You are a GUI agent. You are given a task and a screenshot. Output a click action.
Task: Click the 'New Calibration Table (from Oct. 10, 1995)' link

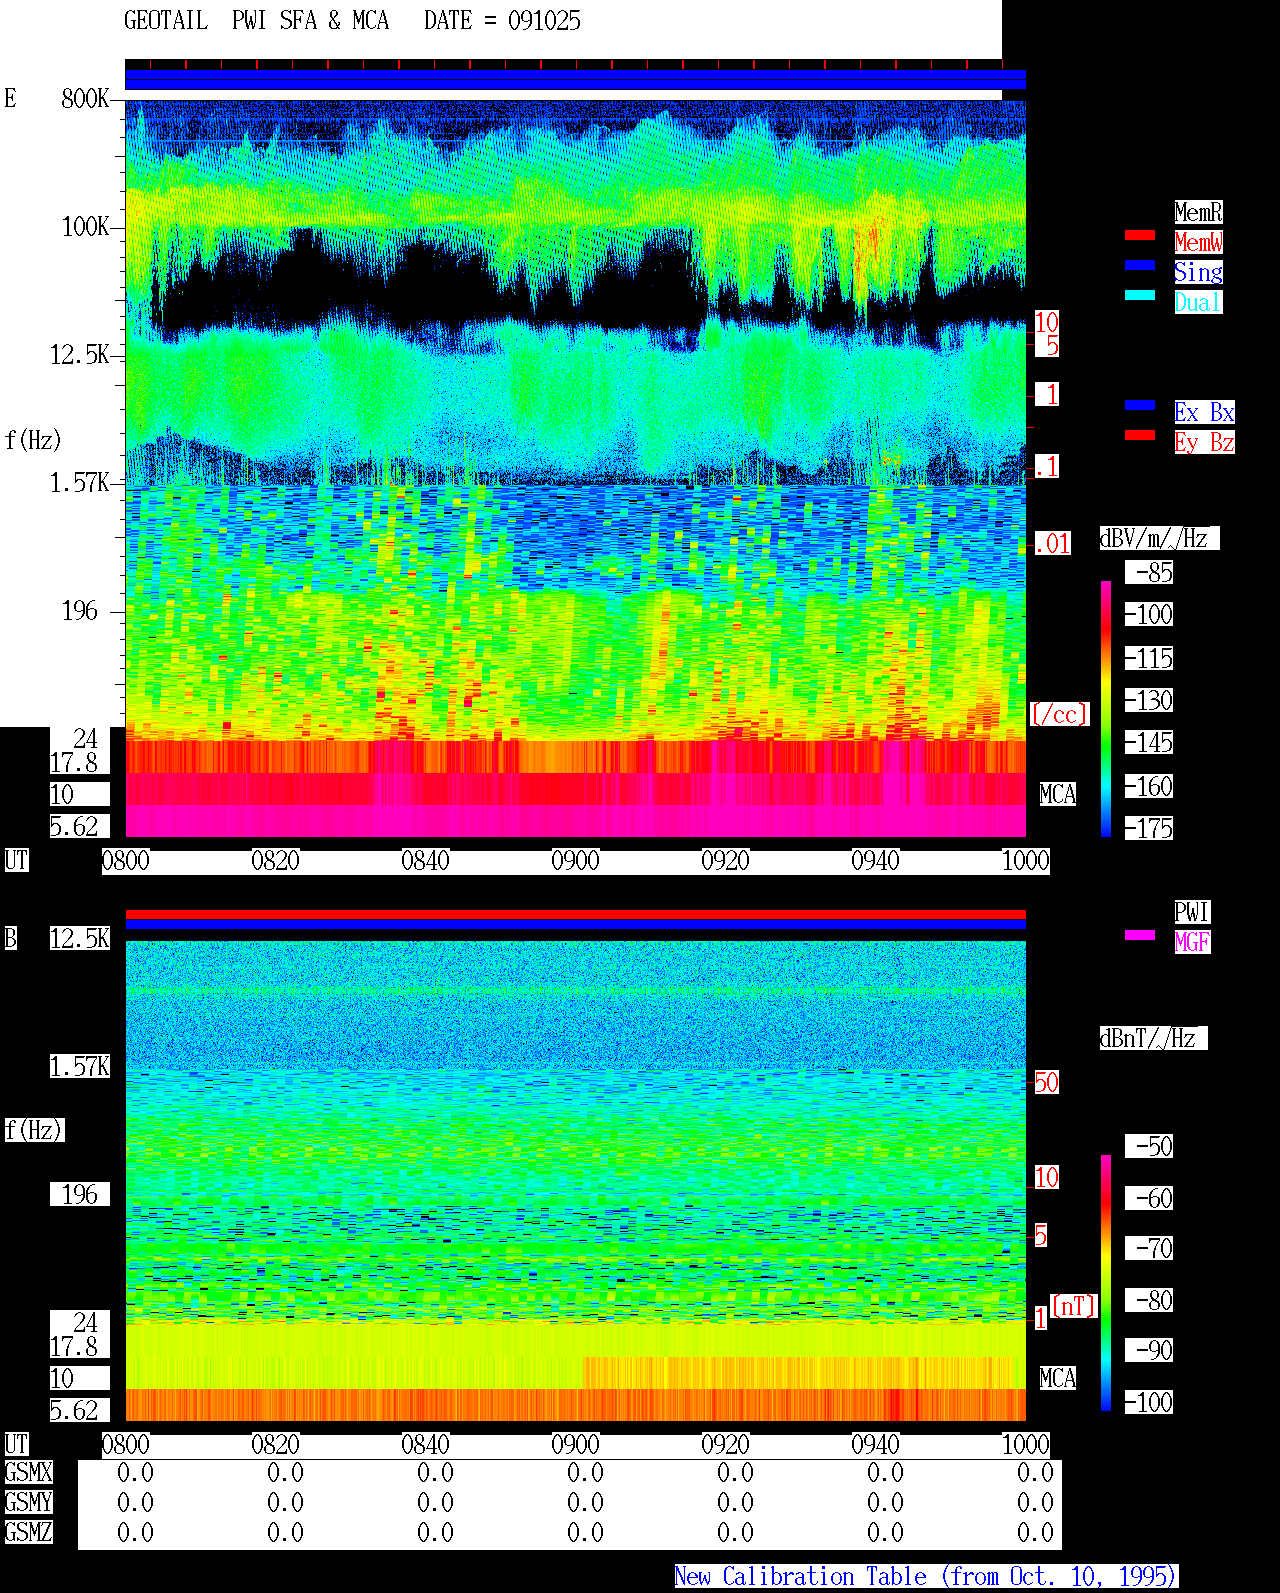click(926, 1576)
